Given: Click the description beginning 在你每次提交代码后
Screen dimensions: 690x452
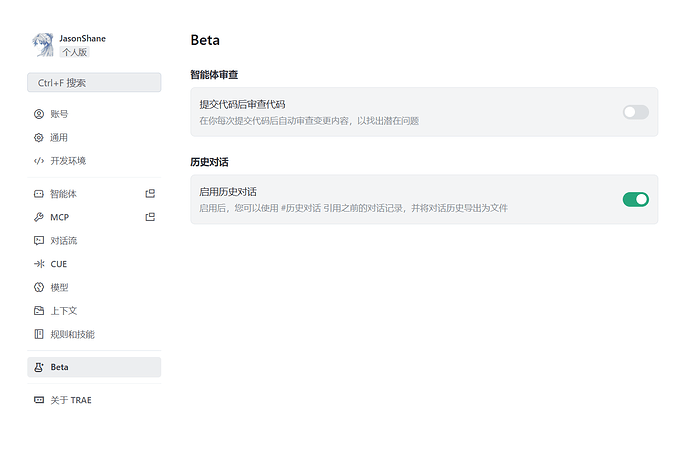Looking at the screenshot, I should 309,121.
